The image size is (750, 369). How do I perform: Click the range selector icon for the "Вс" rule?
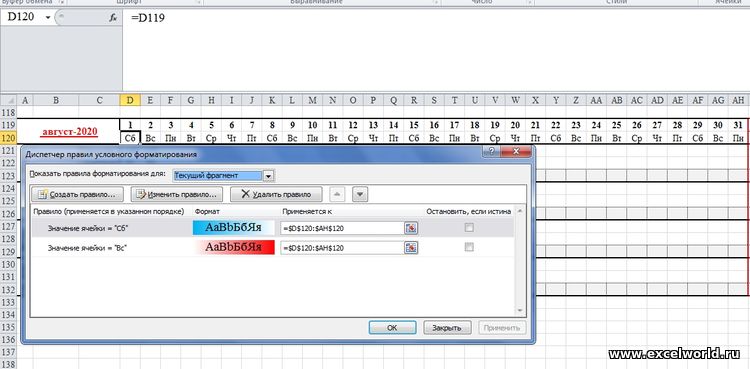(411, 247)
